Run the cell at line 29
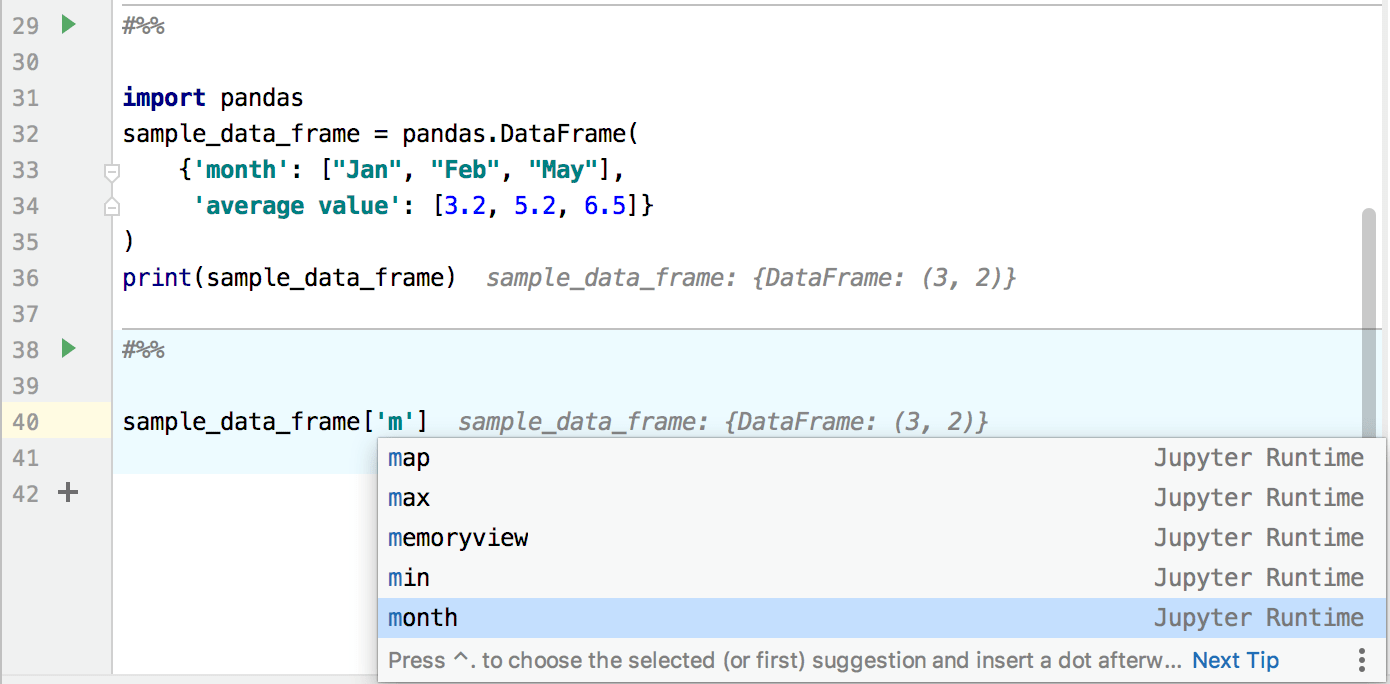 coord(67,26)
